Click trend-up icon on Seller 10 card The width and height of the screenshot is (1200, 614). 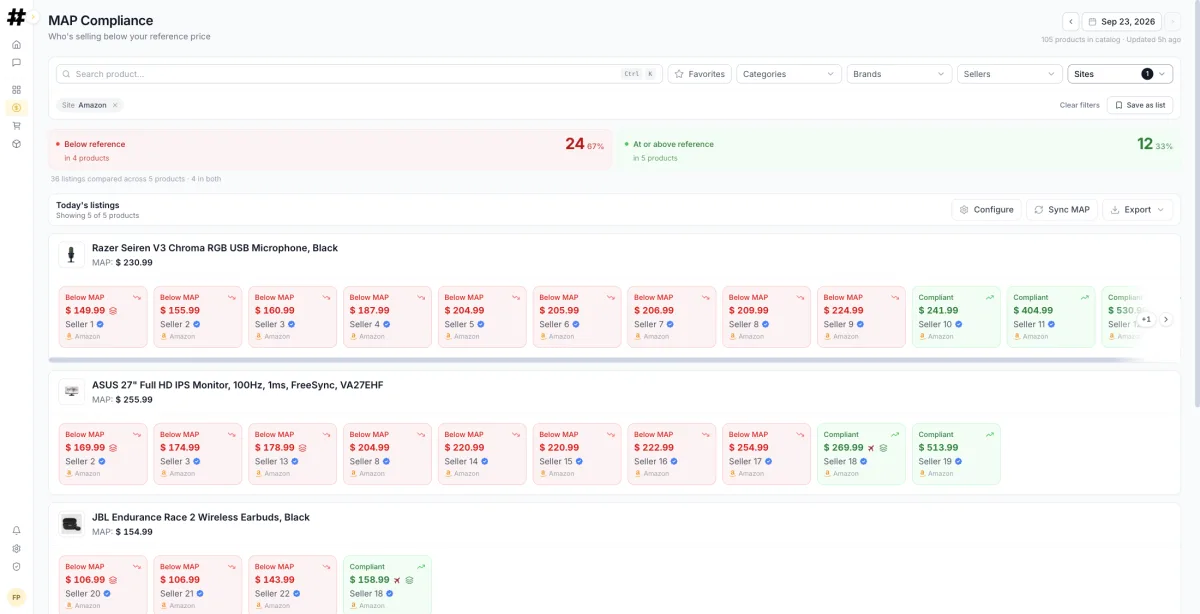[x=990, y=297]
